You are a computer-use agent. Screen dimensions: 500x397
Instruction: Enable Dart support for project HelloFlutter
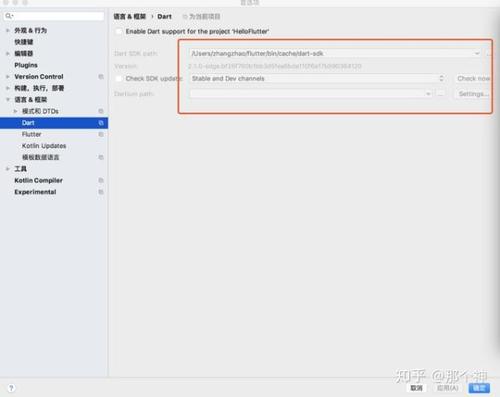[118, 31]
